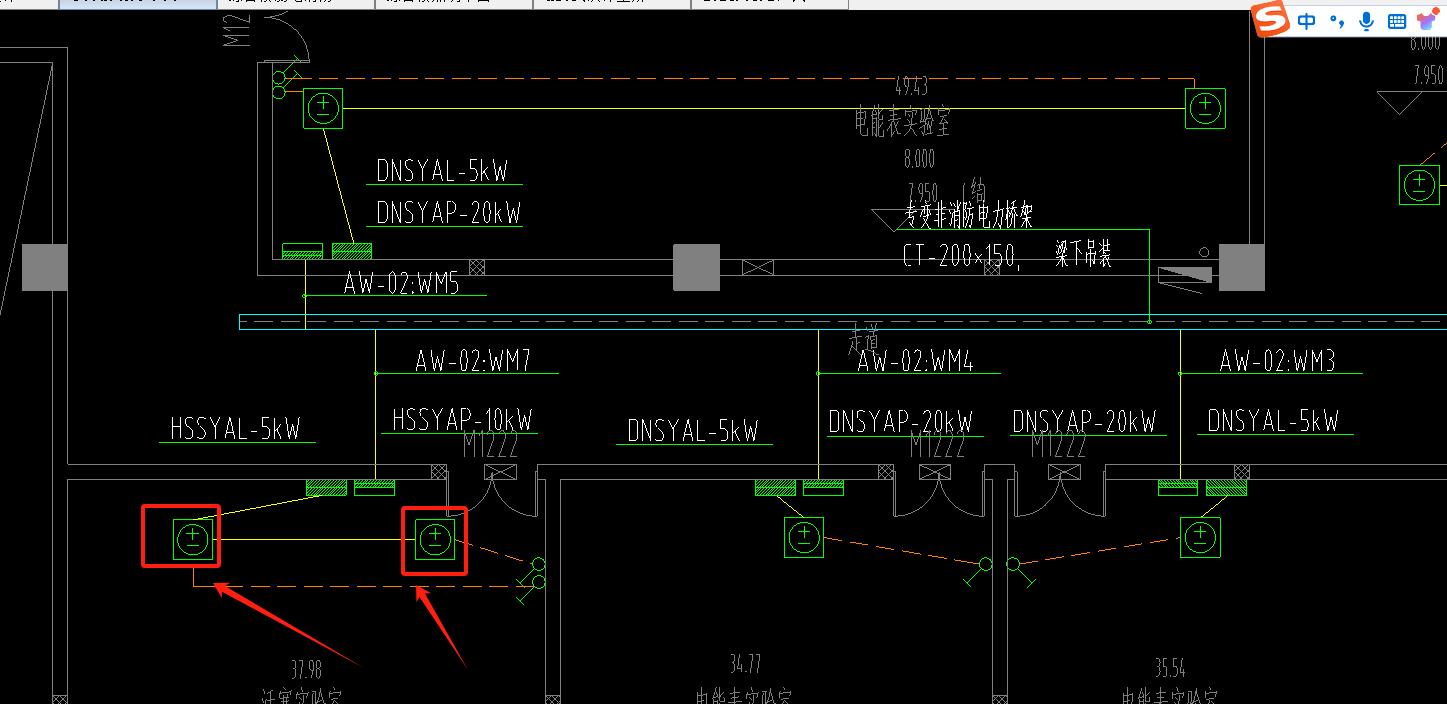
Task: Select the 走道 corridor label
Action: click(x=865, y=338)
